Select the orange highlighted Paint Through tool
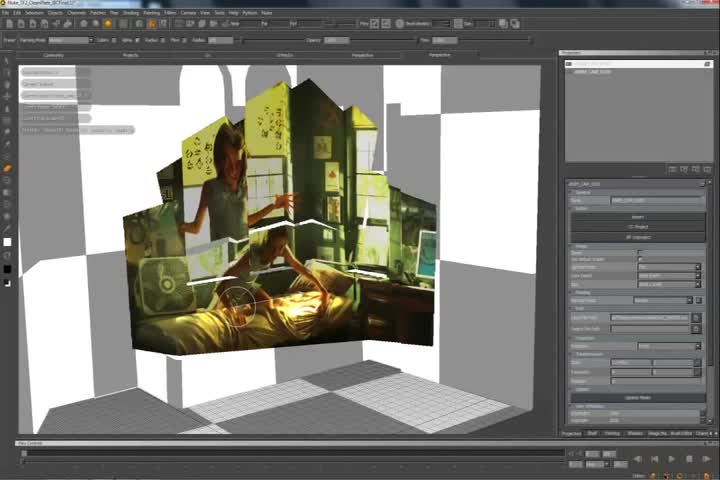This screenshot has width=720, height=480. click(8, 169)
